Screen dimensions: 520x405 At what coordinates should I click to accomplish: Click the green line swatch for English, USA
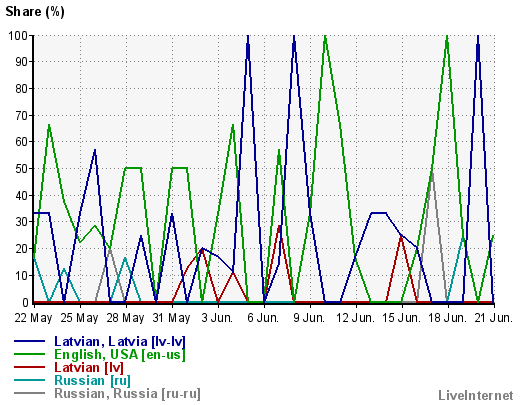[29, 354]
